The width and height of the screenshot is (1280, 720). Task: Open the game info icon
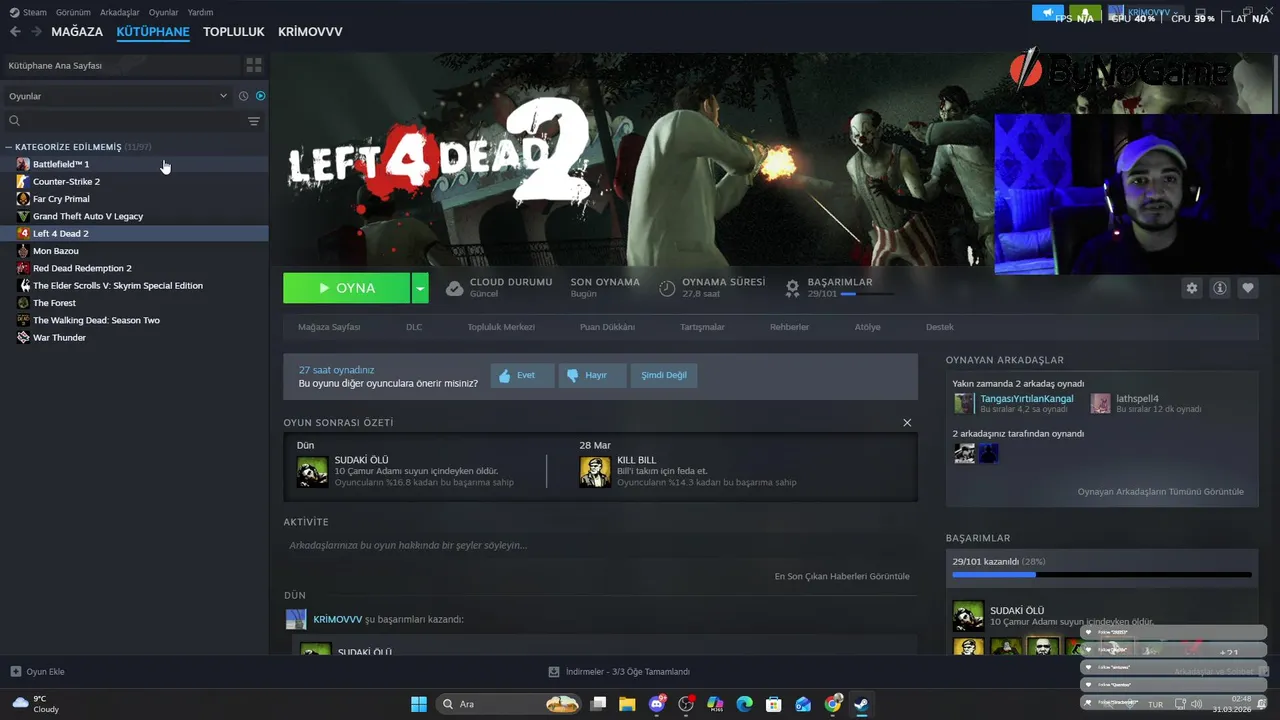point(1220,288)
